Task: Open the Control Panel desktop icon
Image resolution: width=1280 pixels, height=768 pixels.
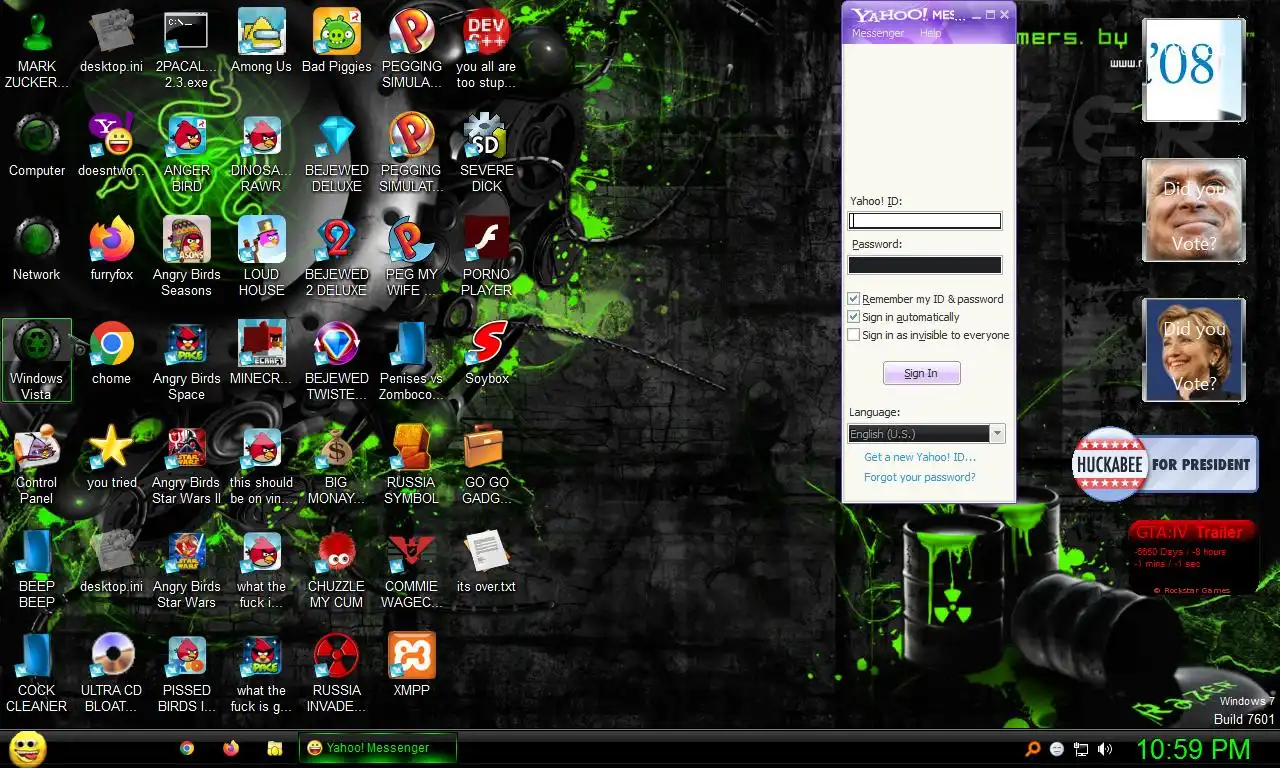Action: coord(37,466)
